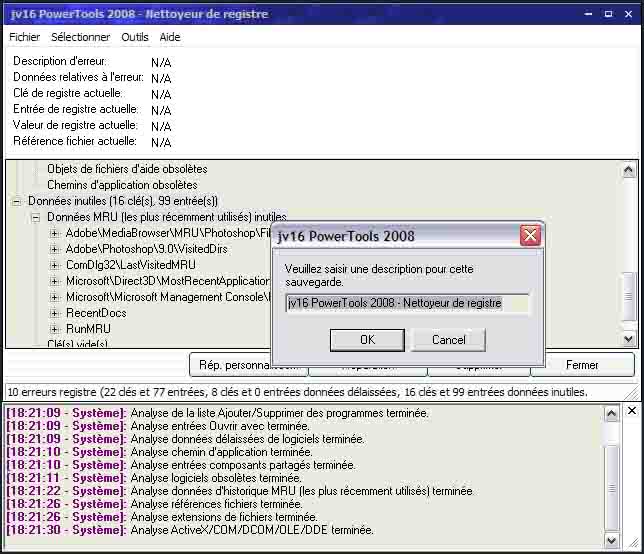Close the jv16 PowerTools 2008 dialog

click(530, 236)
